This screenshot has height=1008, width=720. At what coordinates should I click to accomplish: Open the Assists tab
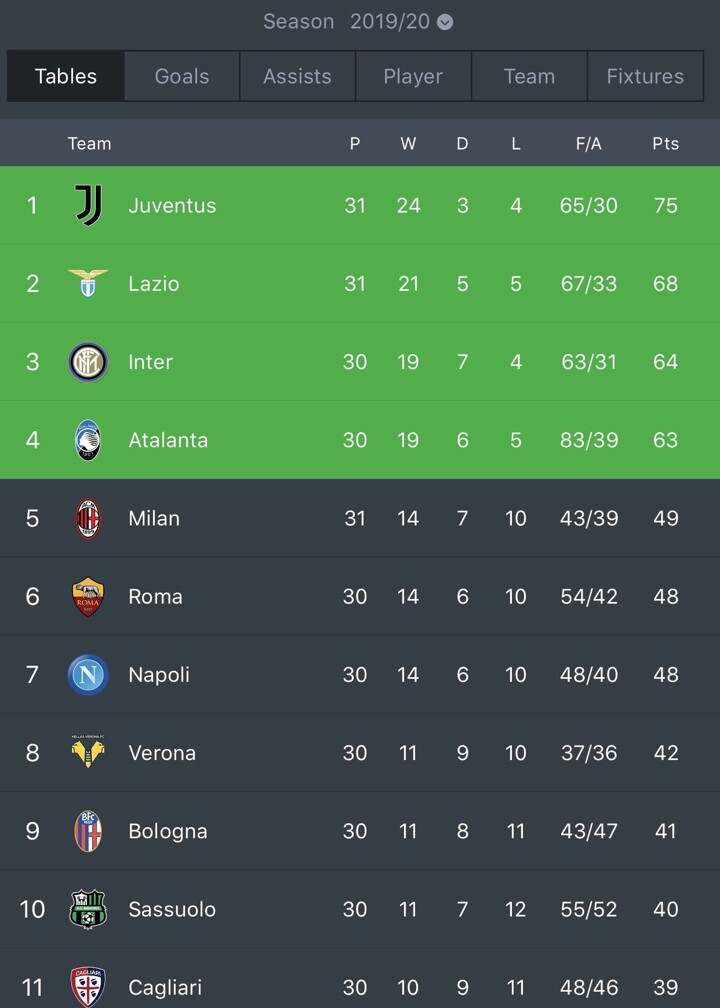297,76
